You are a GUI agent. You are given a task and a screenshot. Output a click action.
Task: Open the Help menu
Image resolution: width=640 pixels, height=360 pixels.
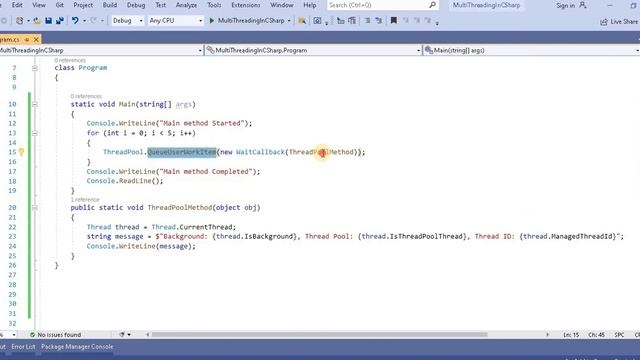[309, 5]
